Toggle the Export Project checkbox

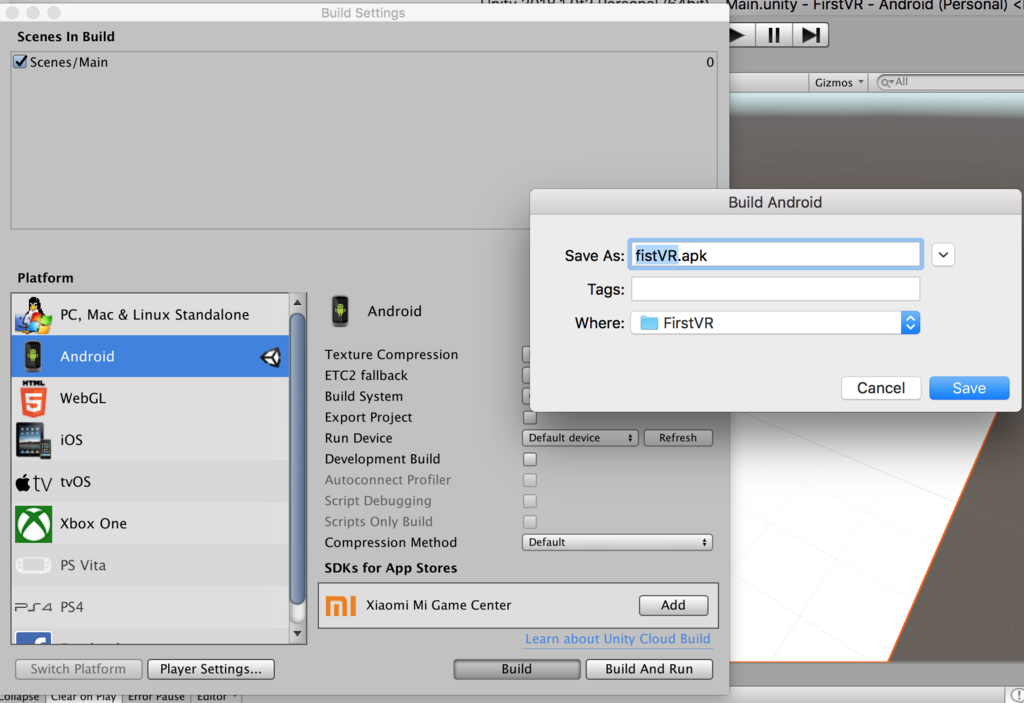[530, 417]
